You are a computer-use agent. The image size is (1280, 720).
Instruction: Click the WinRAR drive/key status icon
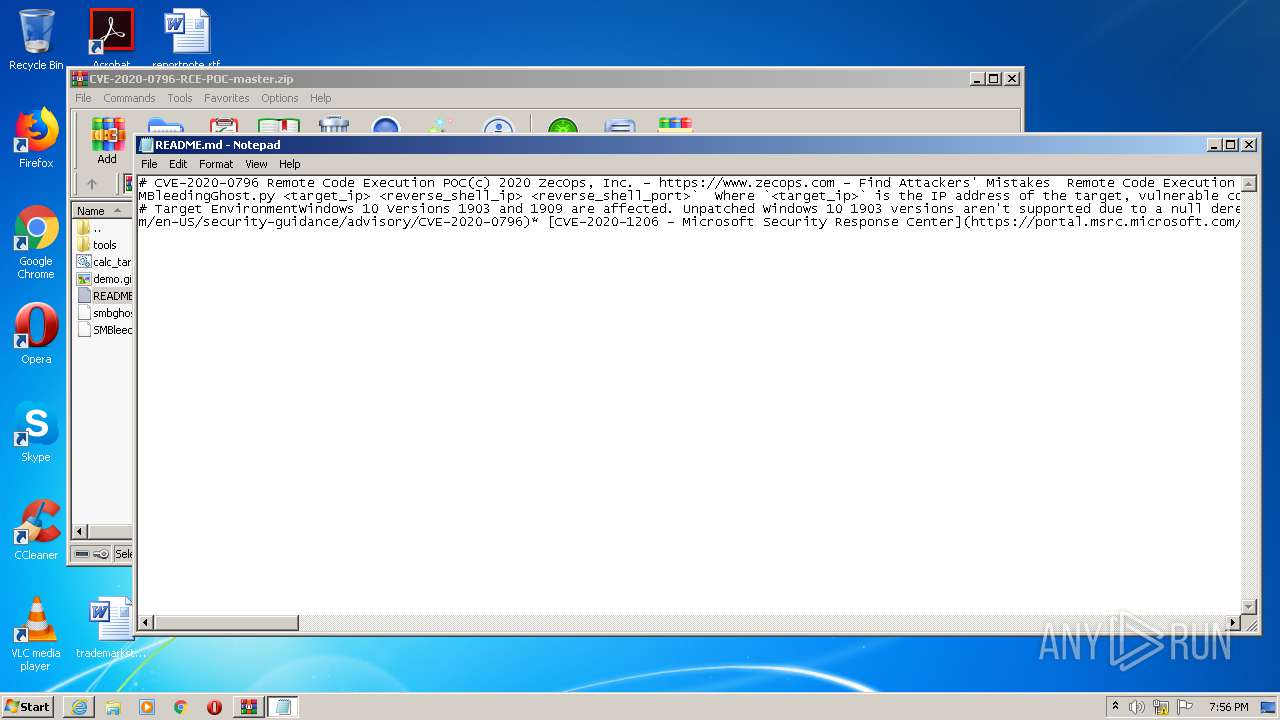coord(92,554)
